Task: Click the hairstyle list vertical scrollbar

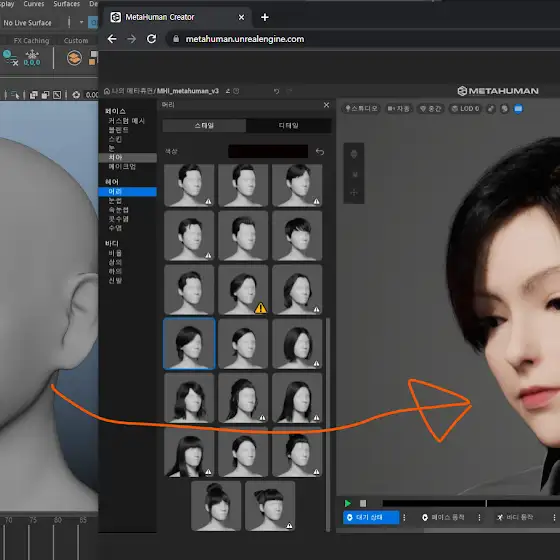Action: pyautogui.click(x=328, y=425)
